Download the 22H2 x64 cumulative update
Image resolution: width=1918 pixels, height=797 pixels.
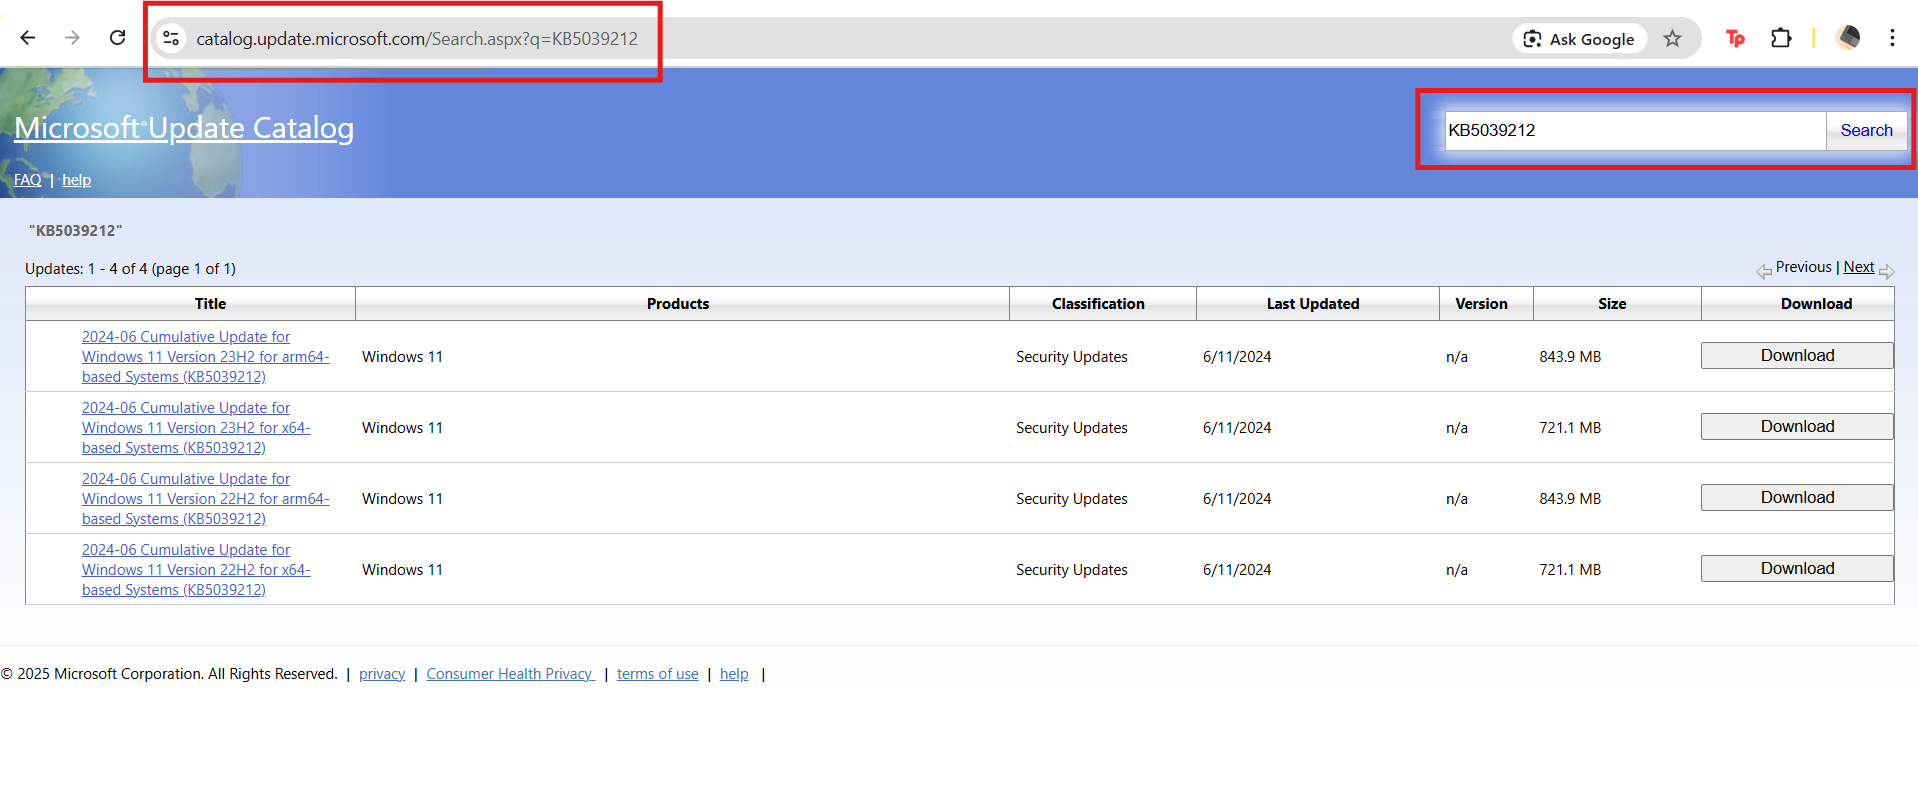1796,569
